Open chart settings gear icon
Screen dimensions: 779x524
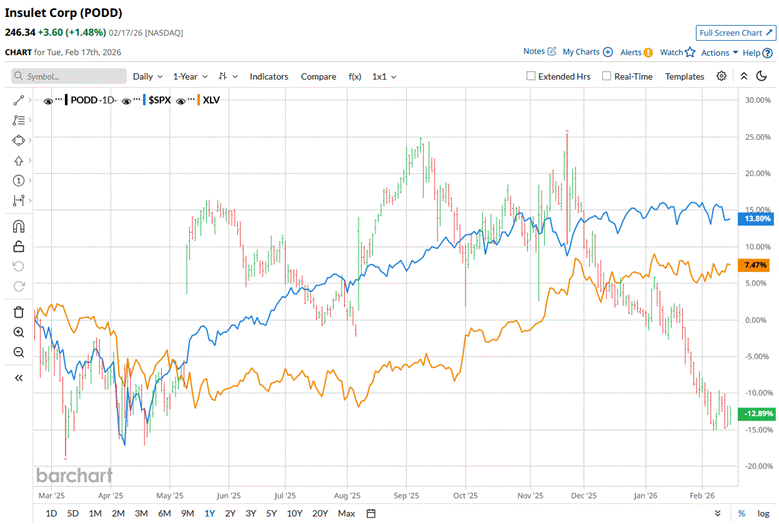click(x=721, y=76)
